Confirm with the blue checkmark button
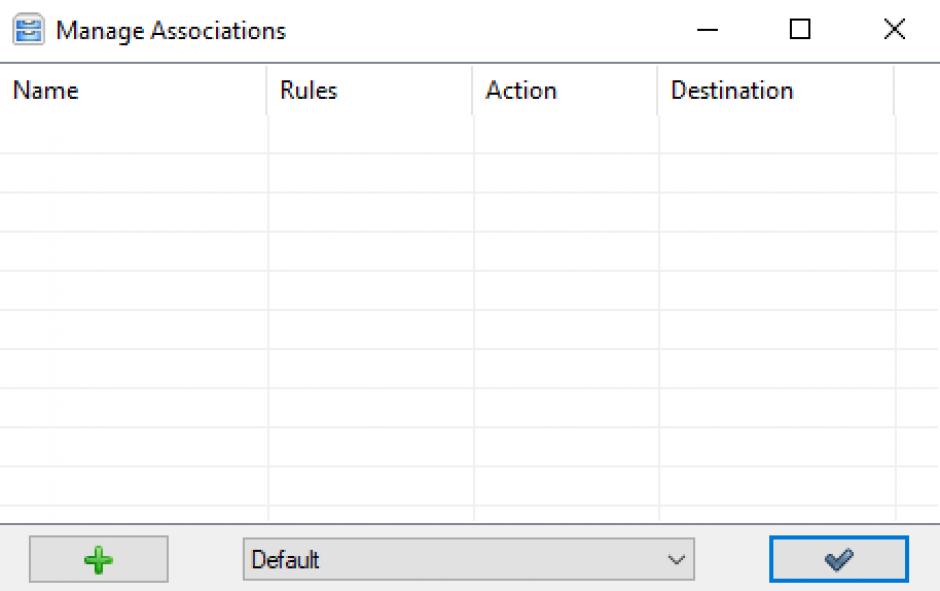The image size is (940, 591). (838, 559)
